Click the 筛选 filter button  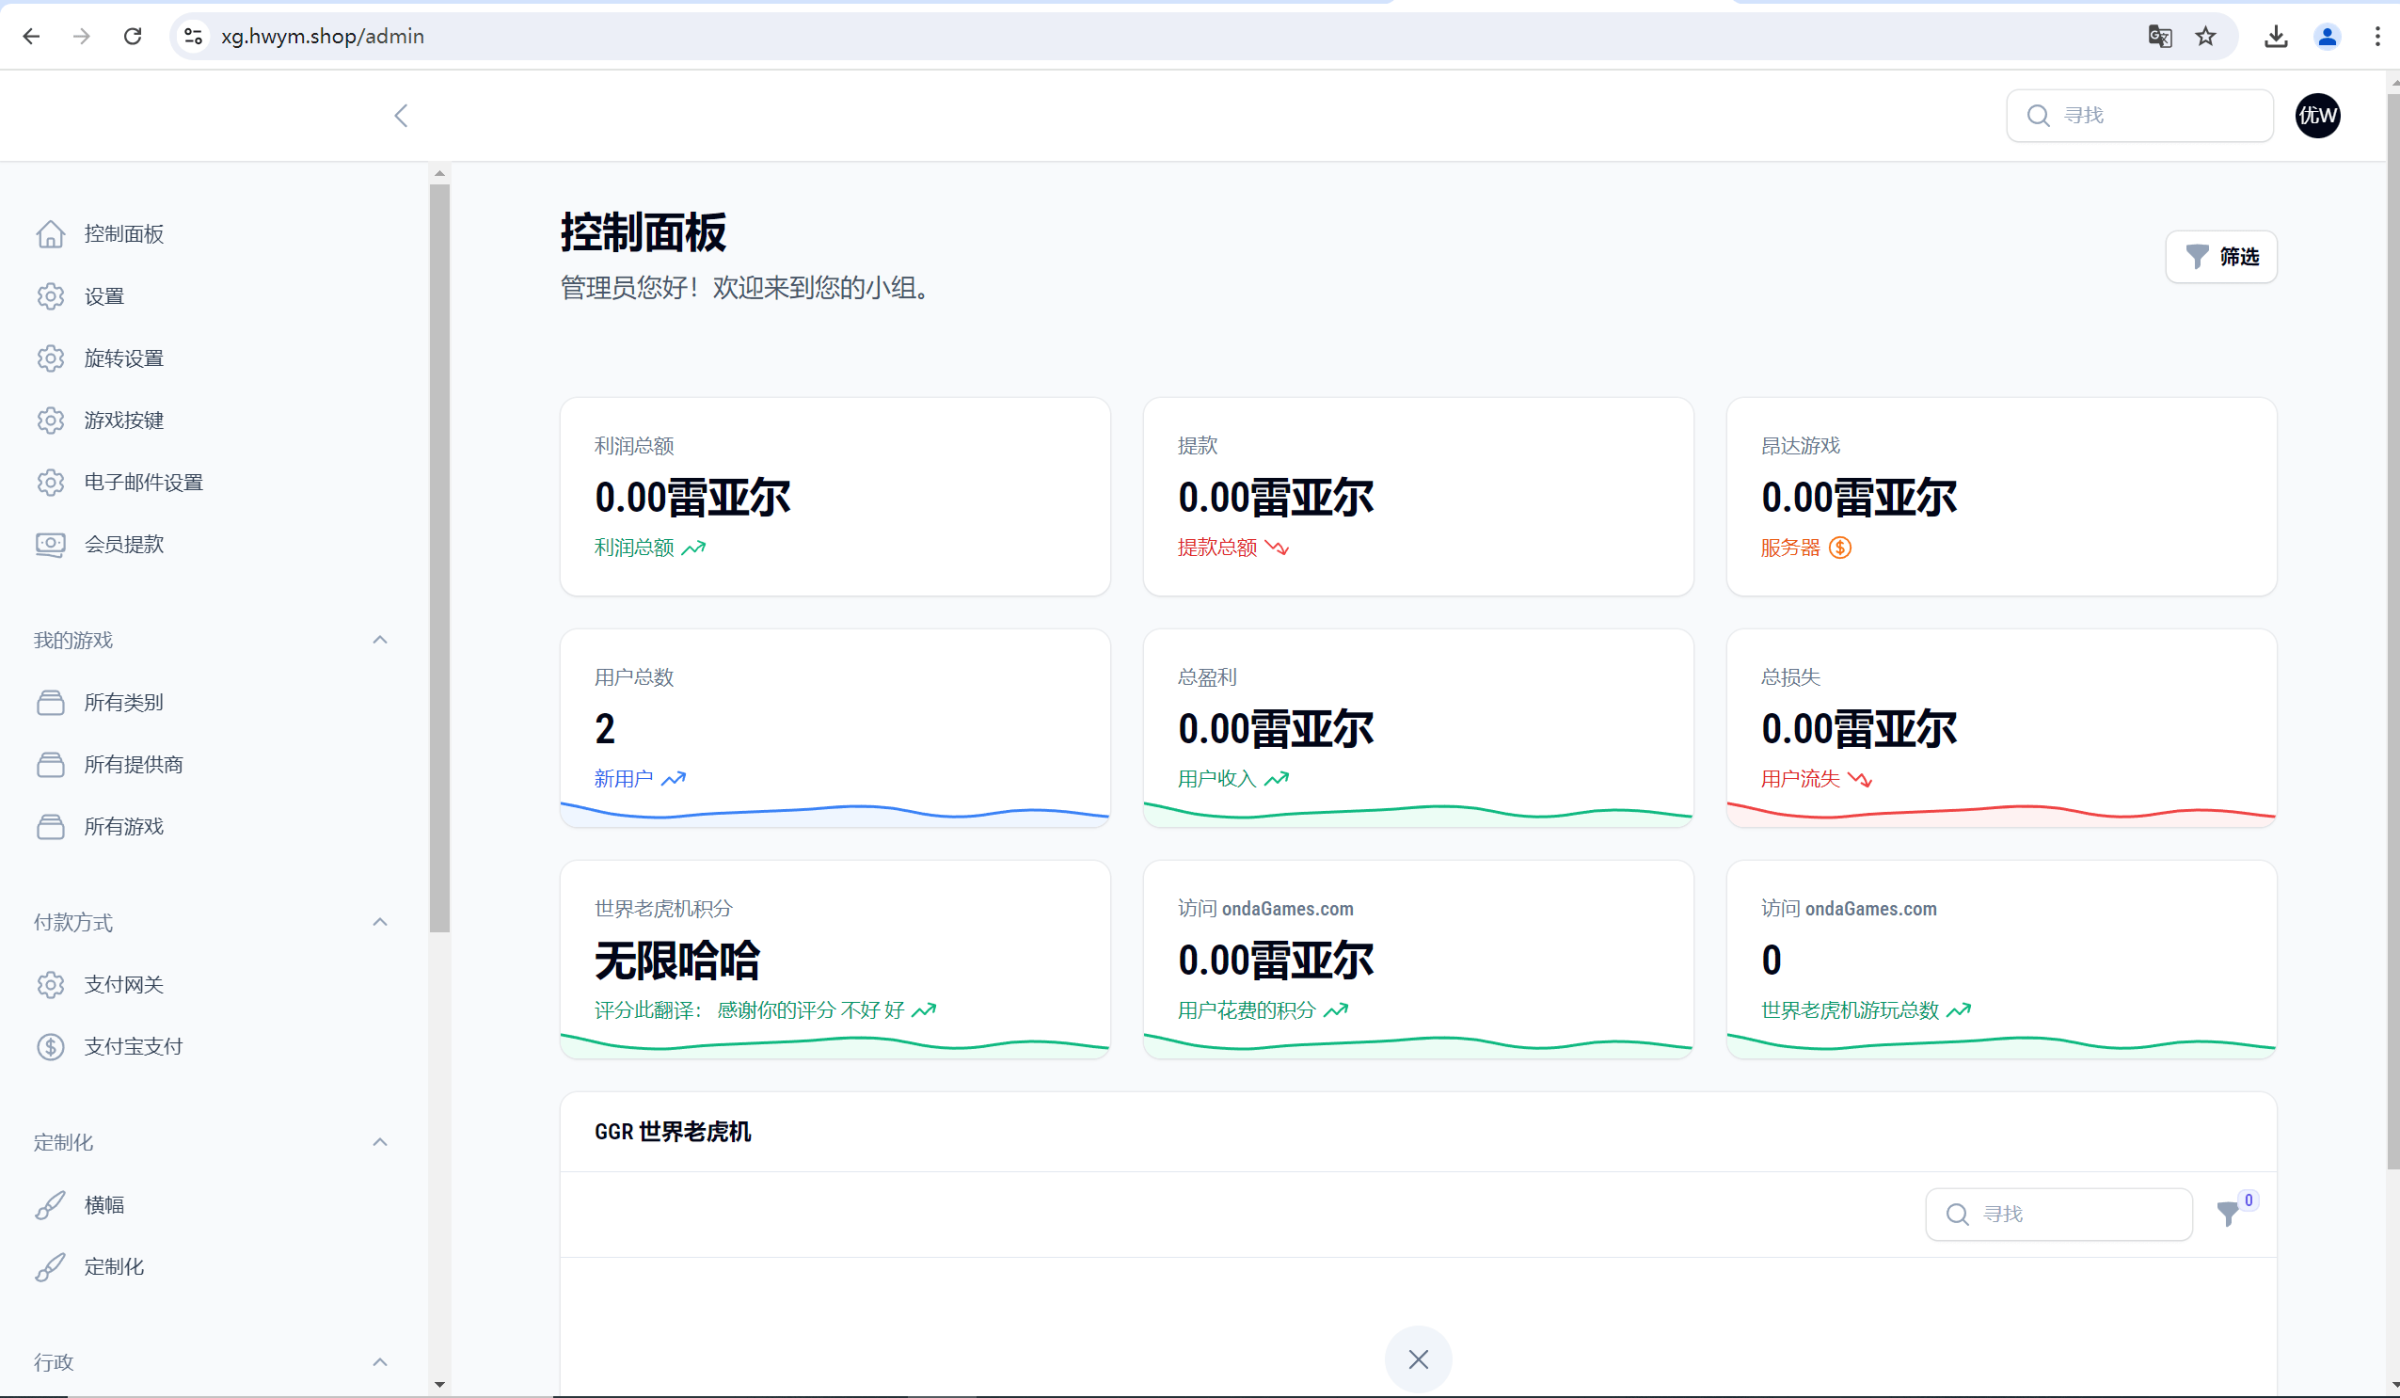(2221, 257)
